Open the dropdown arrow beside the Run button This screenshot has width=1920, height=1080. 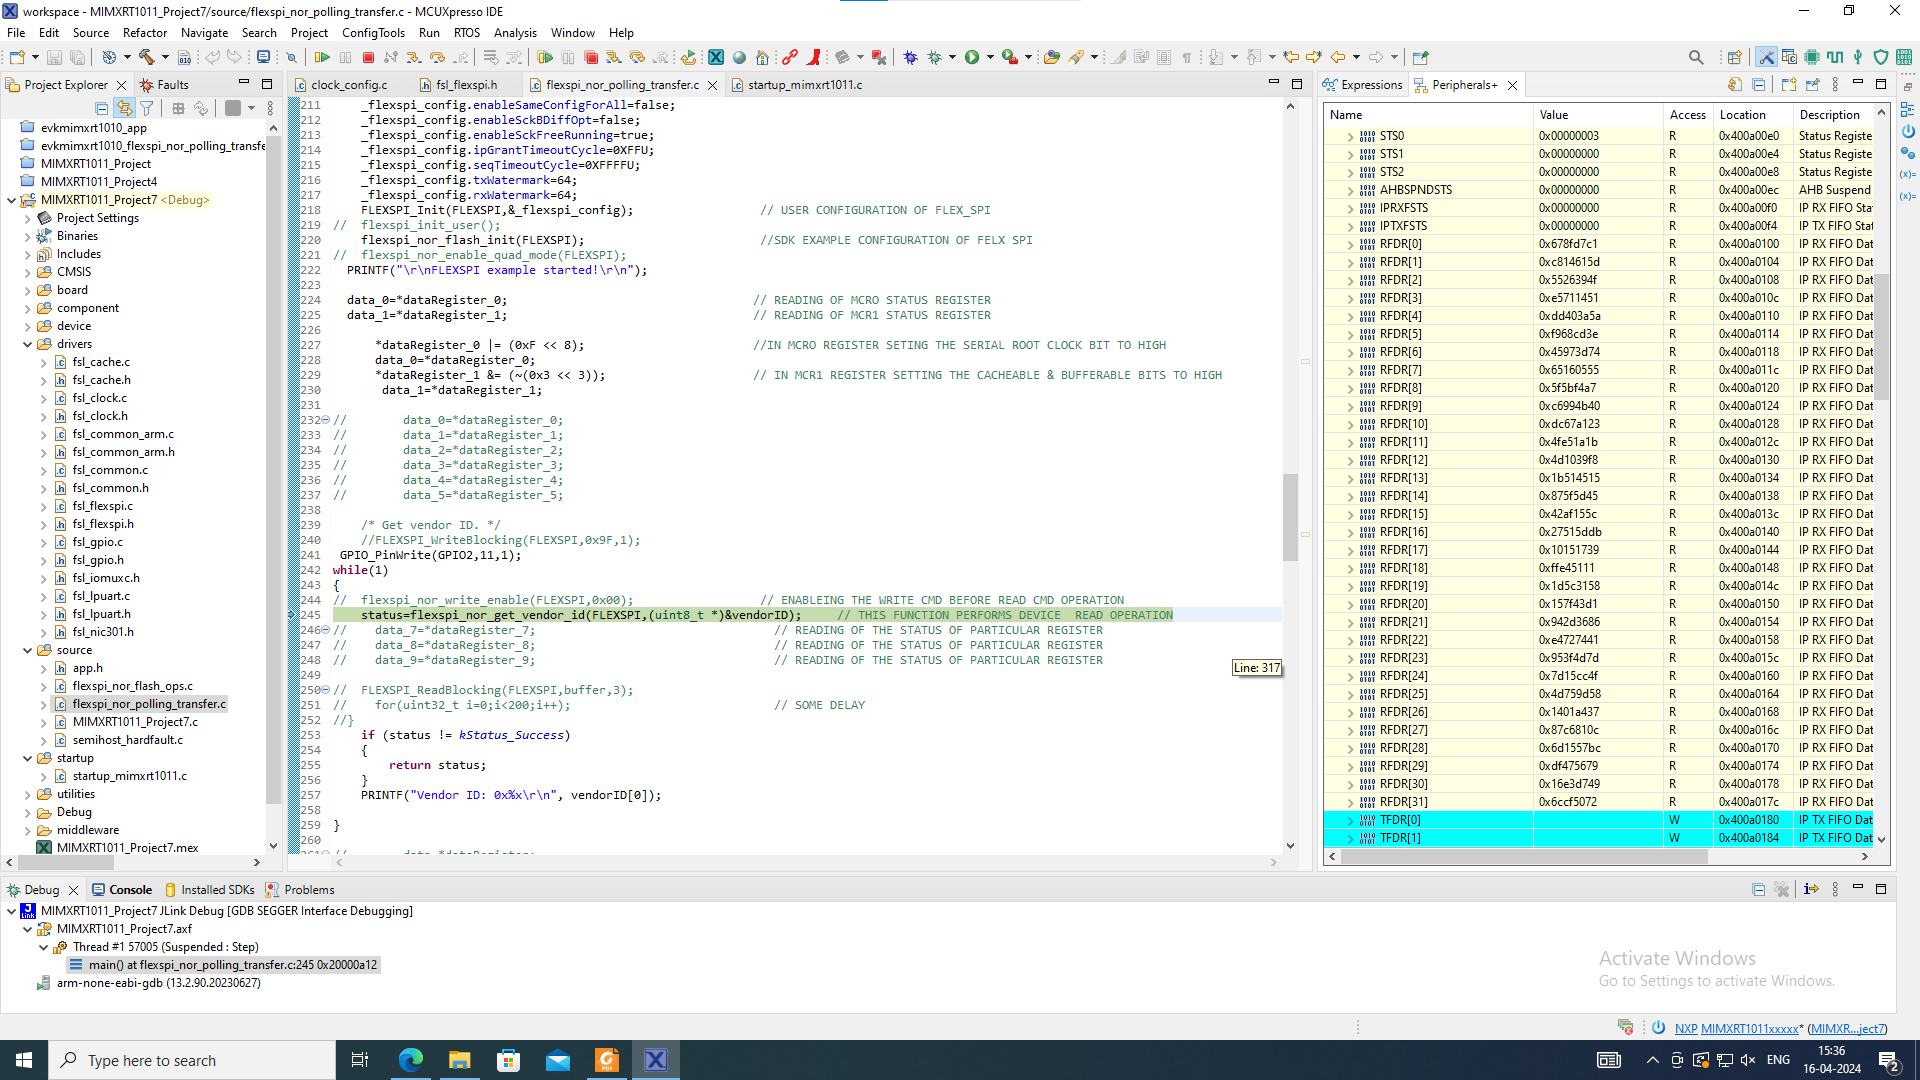(991, 57)
